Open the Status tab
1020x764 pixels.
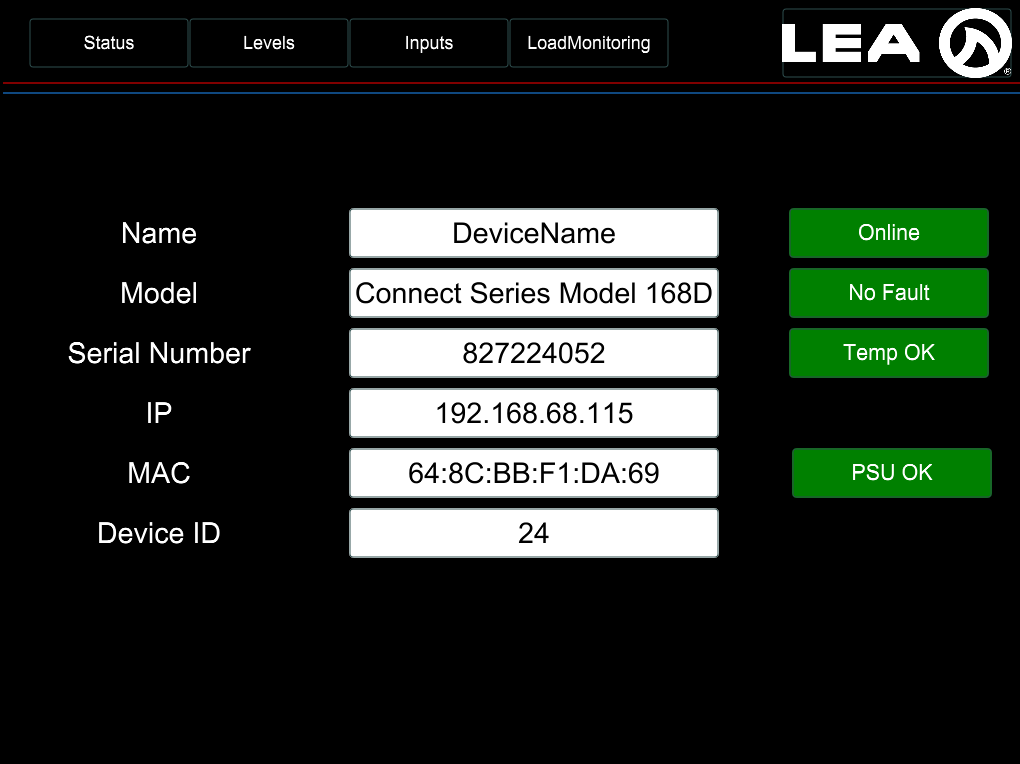coord(109,43)
